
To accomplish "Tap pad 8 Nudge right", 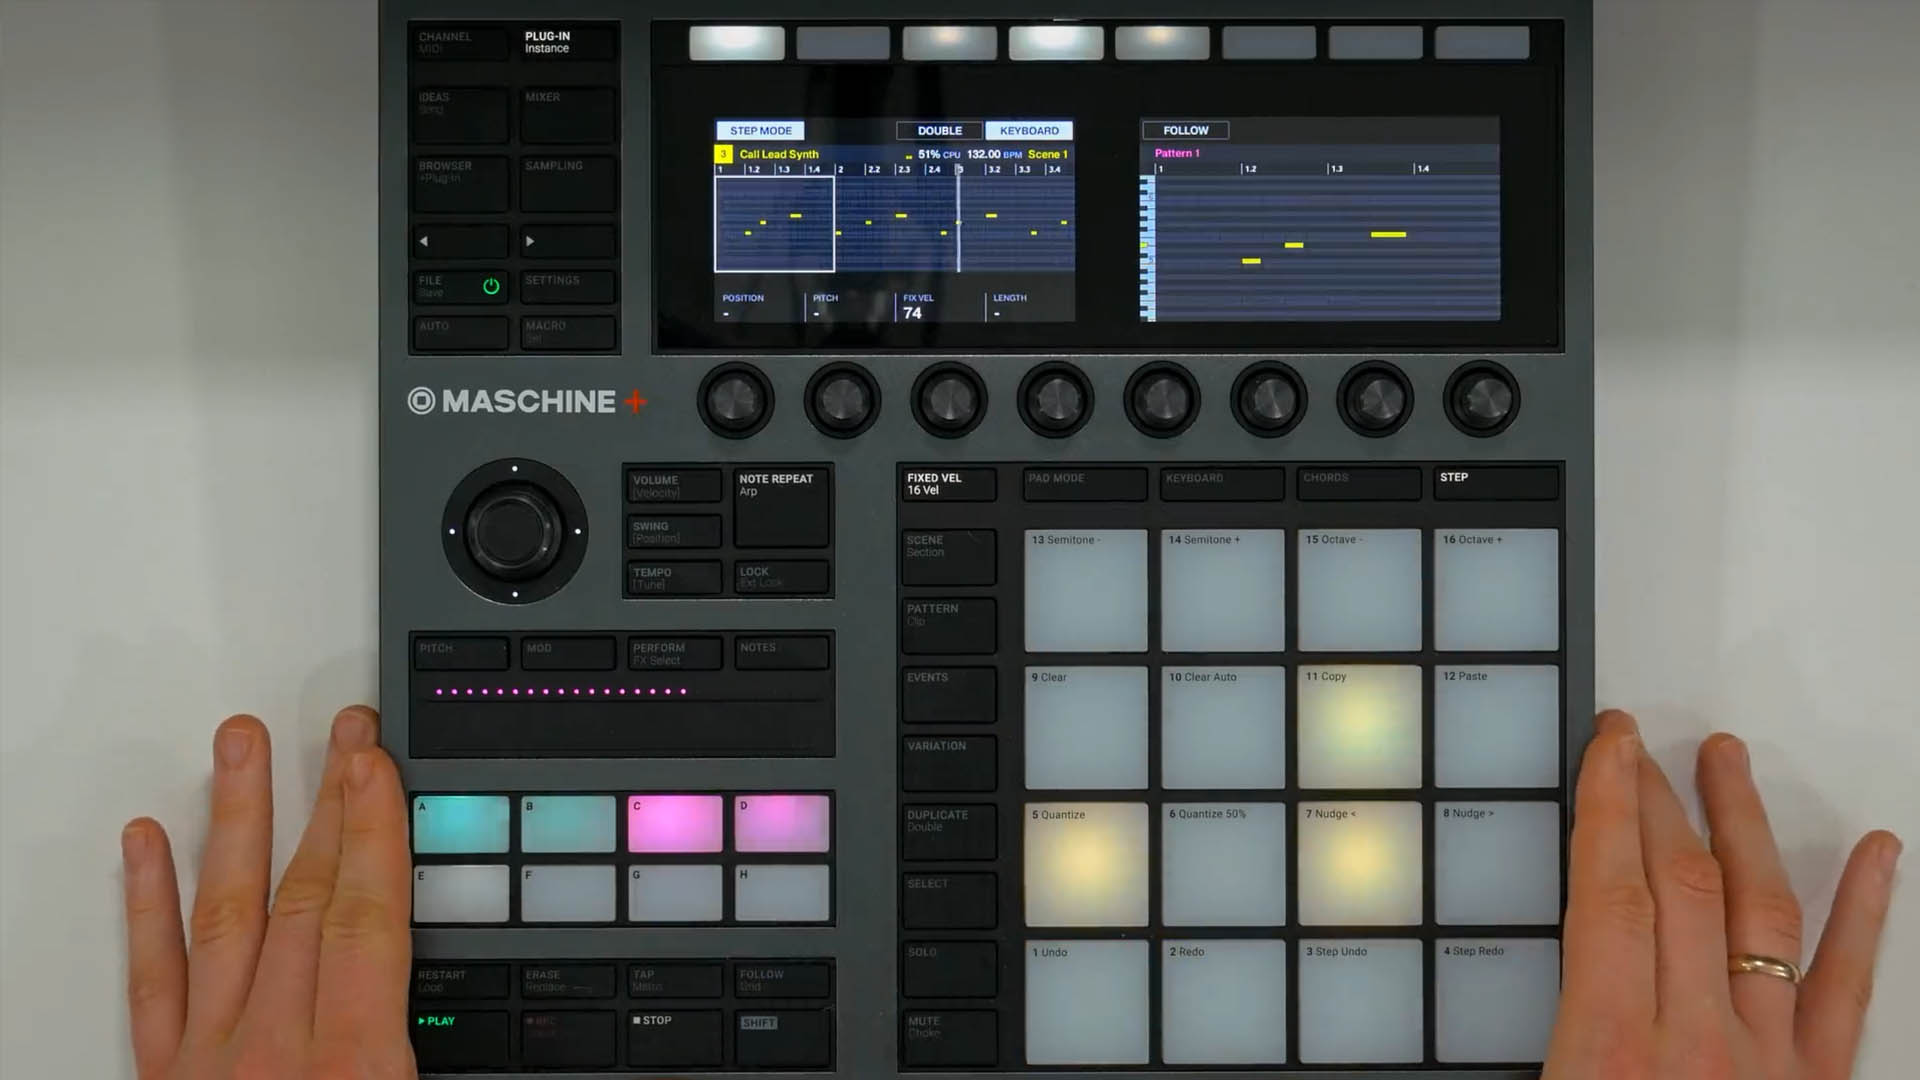I will 1497,864.
